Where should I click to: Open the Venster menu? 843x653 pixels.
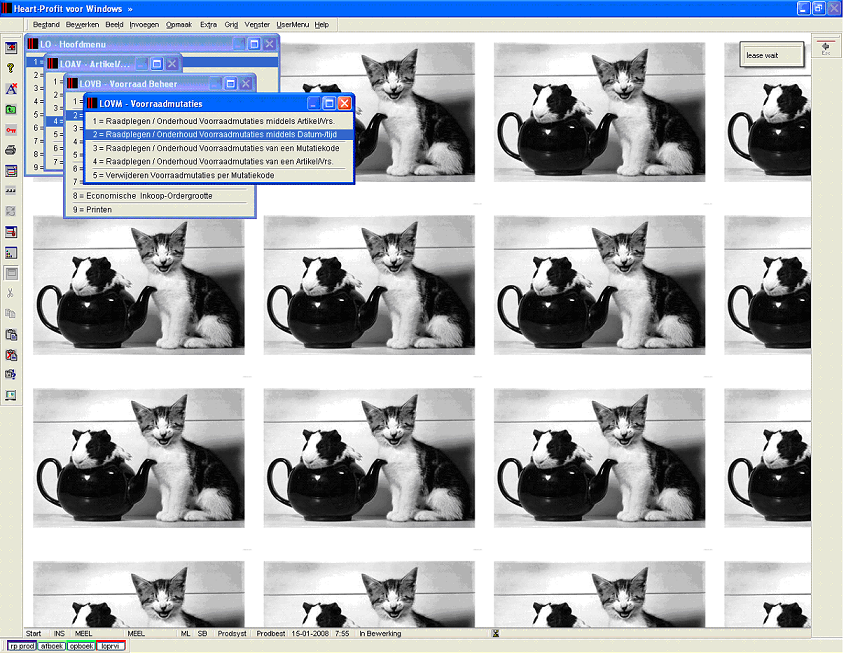257,25
